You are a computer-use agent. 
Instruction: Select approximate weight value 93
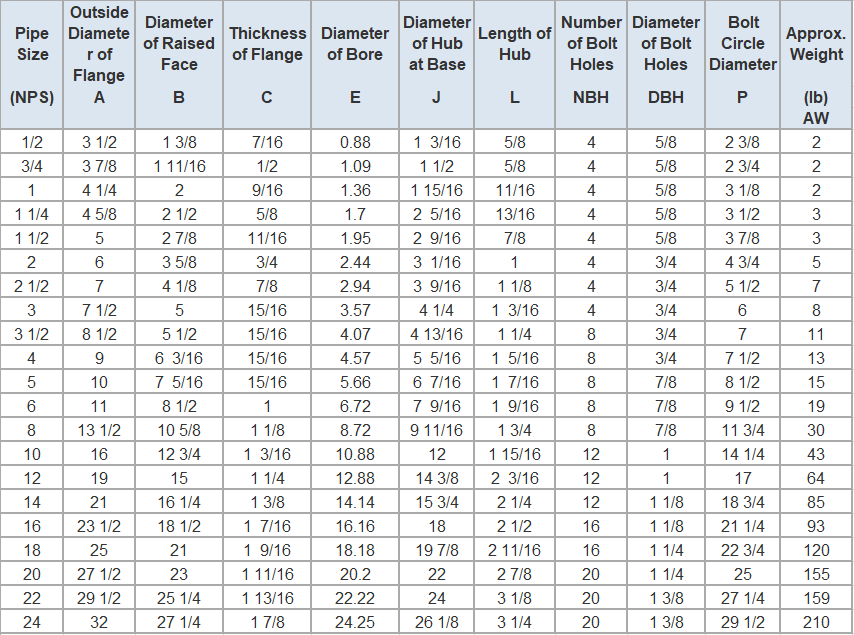(x=816, y=526)
